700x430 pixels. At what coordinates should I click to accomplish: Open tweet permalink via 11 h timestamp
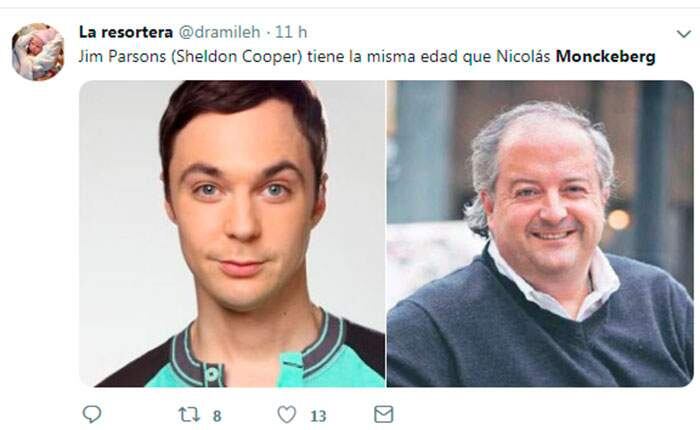pyautogui.click(x=291, y=32)
